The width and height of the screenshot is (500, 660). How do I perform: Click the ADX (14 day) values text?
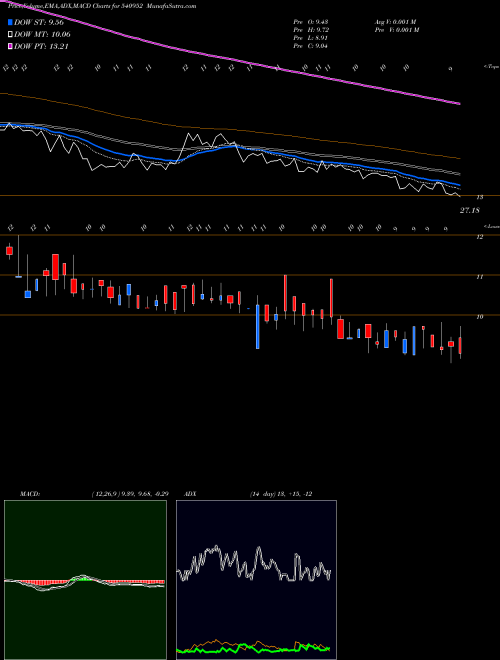(x=281, y=494)
